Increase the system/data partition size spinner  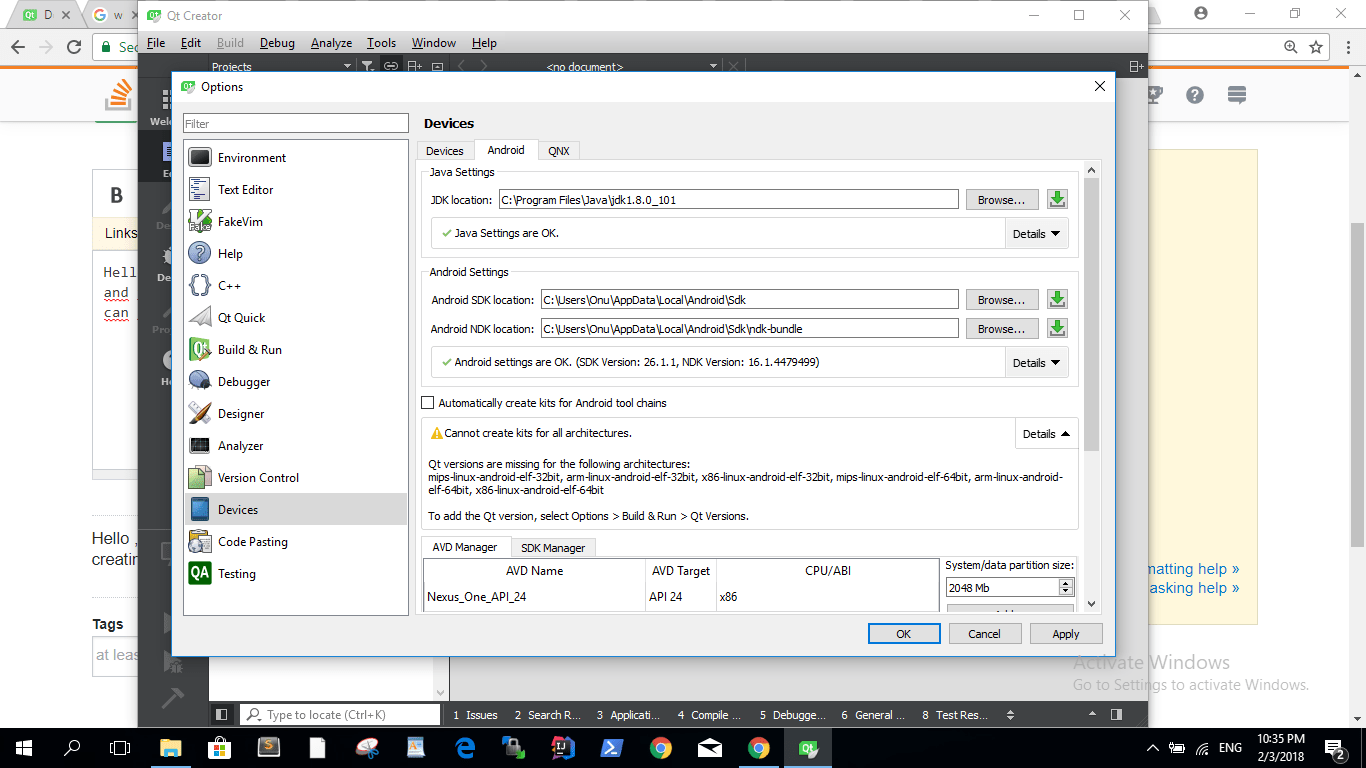click(x=1066, y=584)
